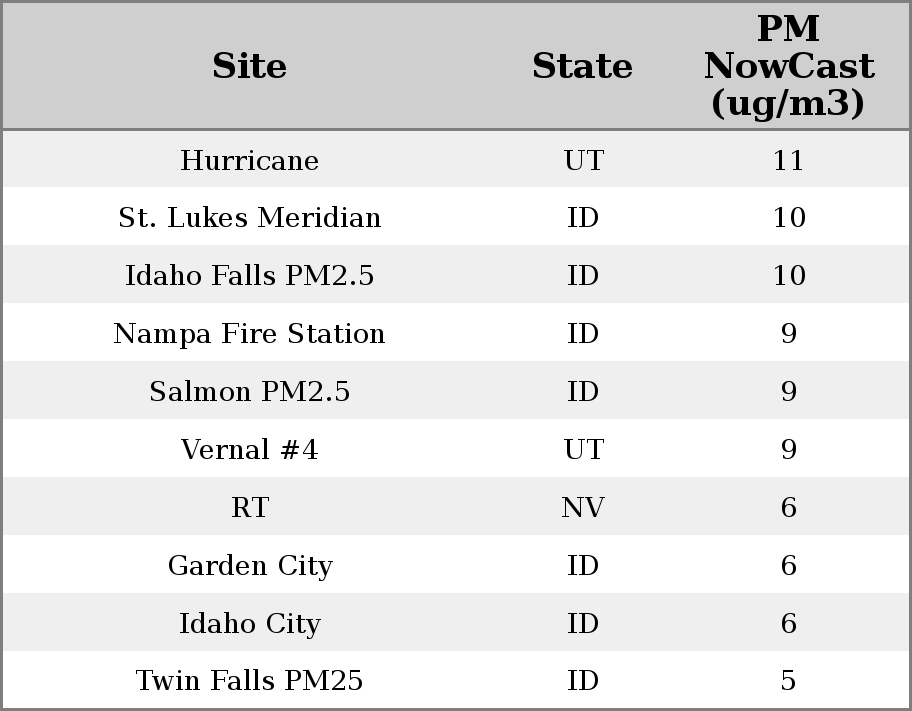Click the Idaho City site name
The image size is (912, 711).
pos(250,624)
